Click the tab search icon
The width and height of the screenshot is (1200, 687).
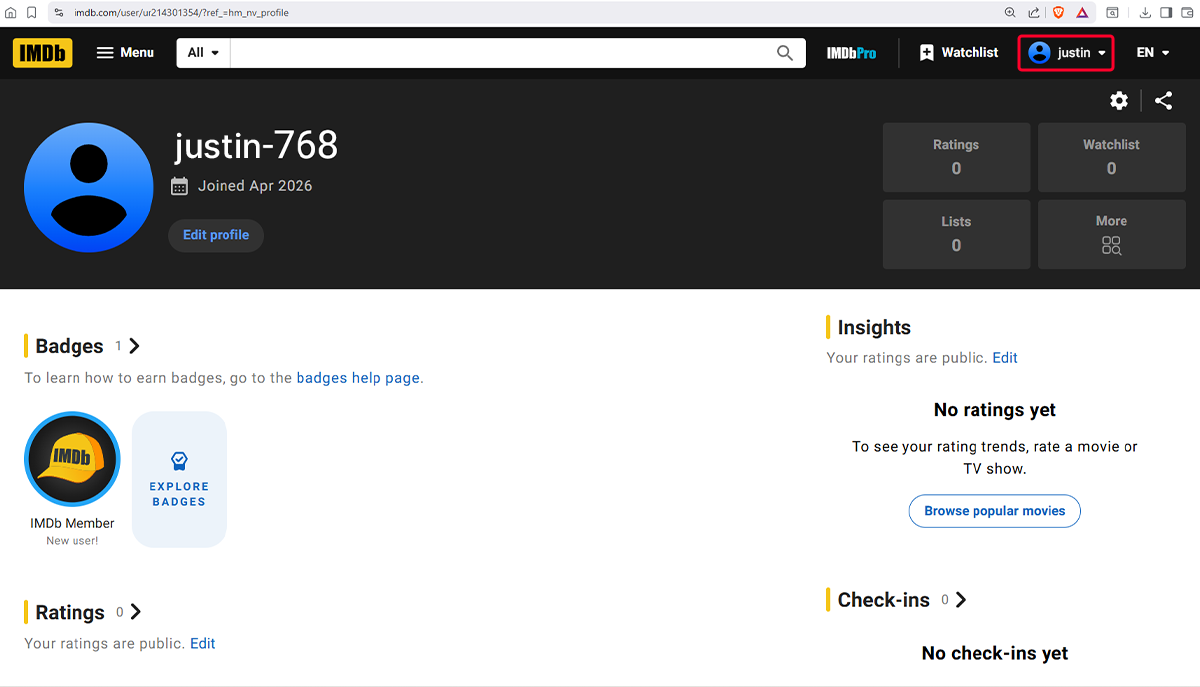coord(1112,12)
